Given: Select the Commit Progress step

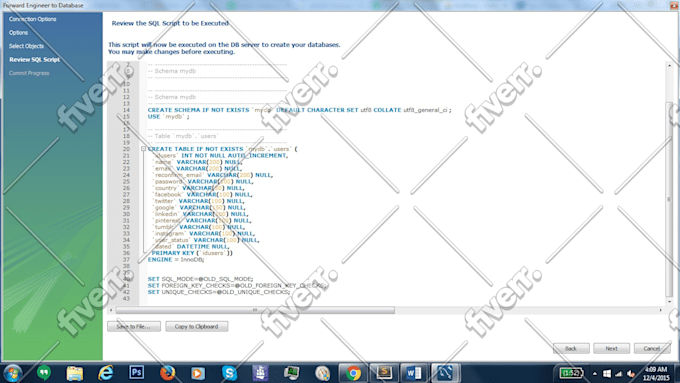Looking at the screenshot, I should tap(29, 73).
